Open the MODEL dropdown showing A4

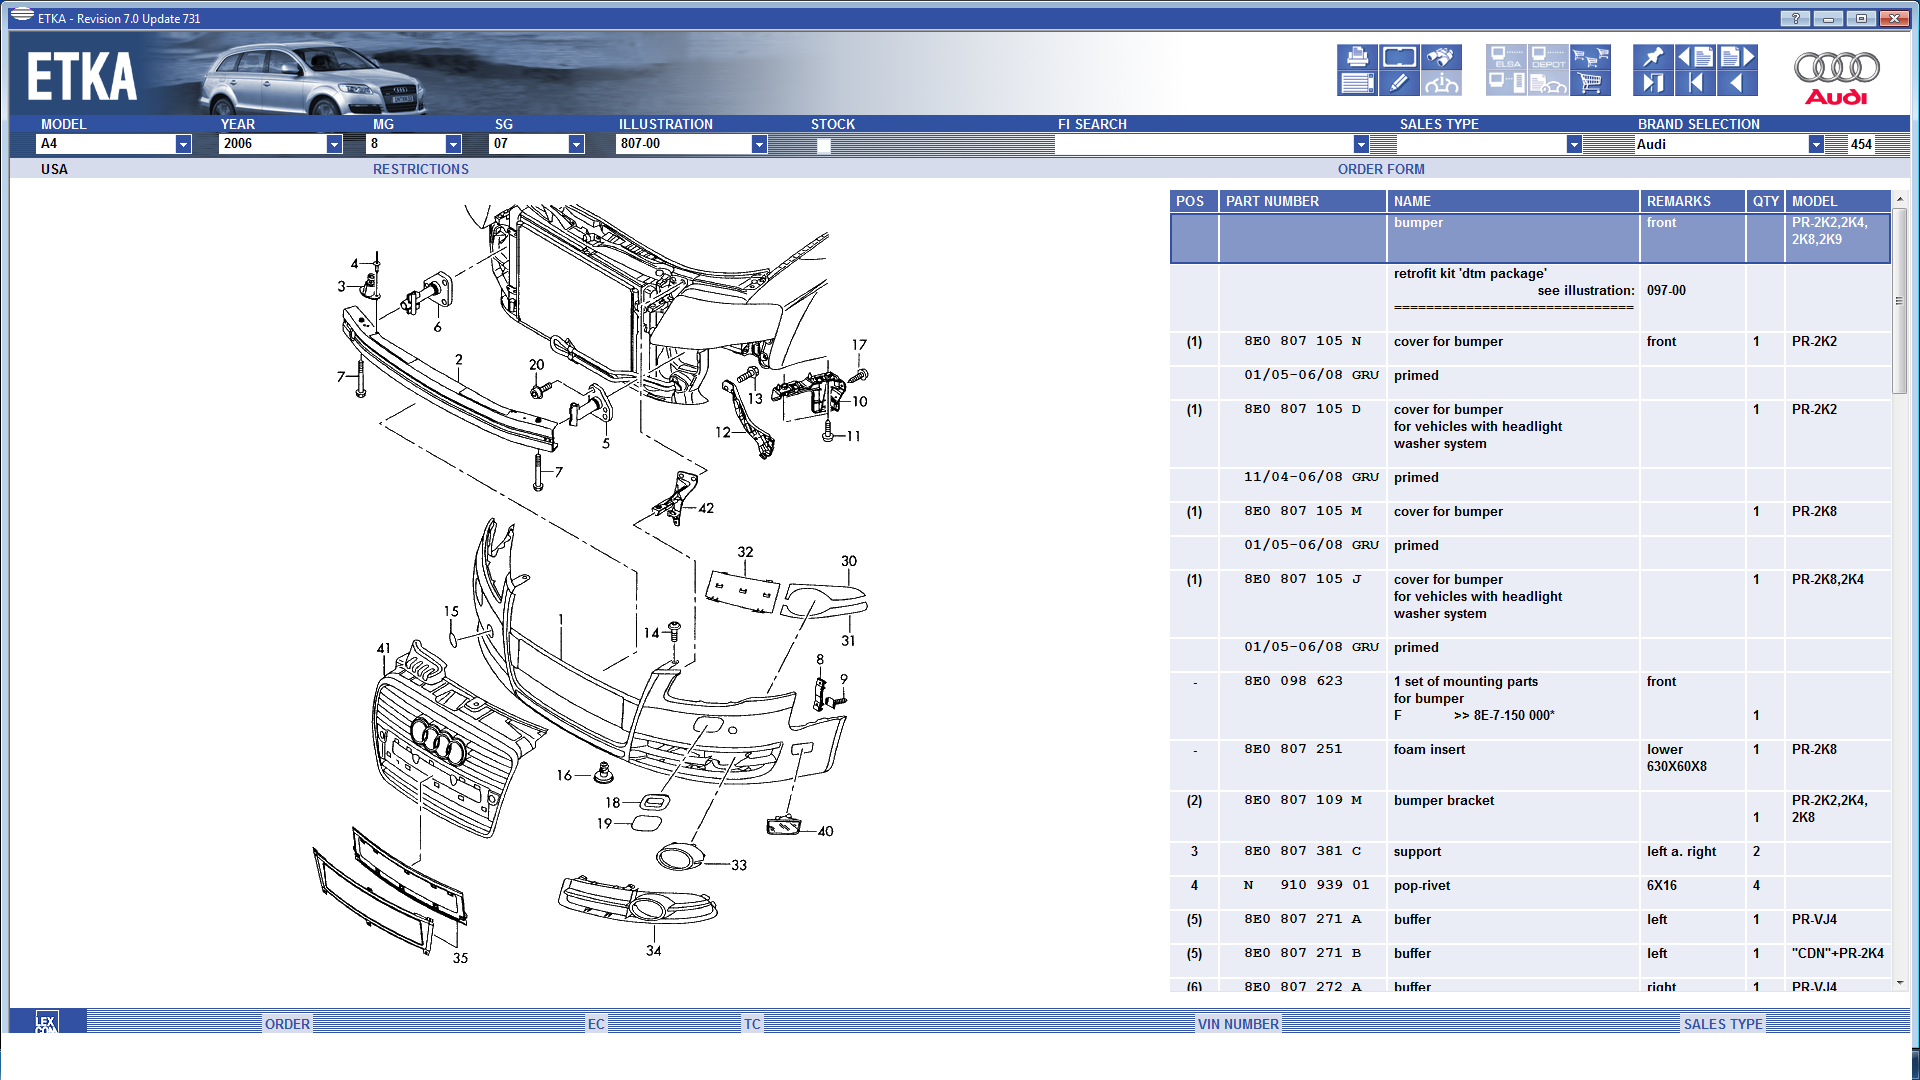click(x=113, y=144)
